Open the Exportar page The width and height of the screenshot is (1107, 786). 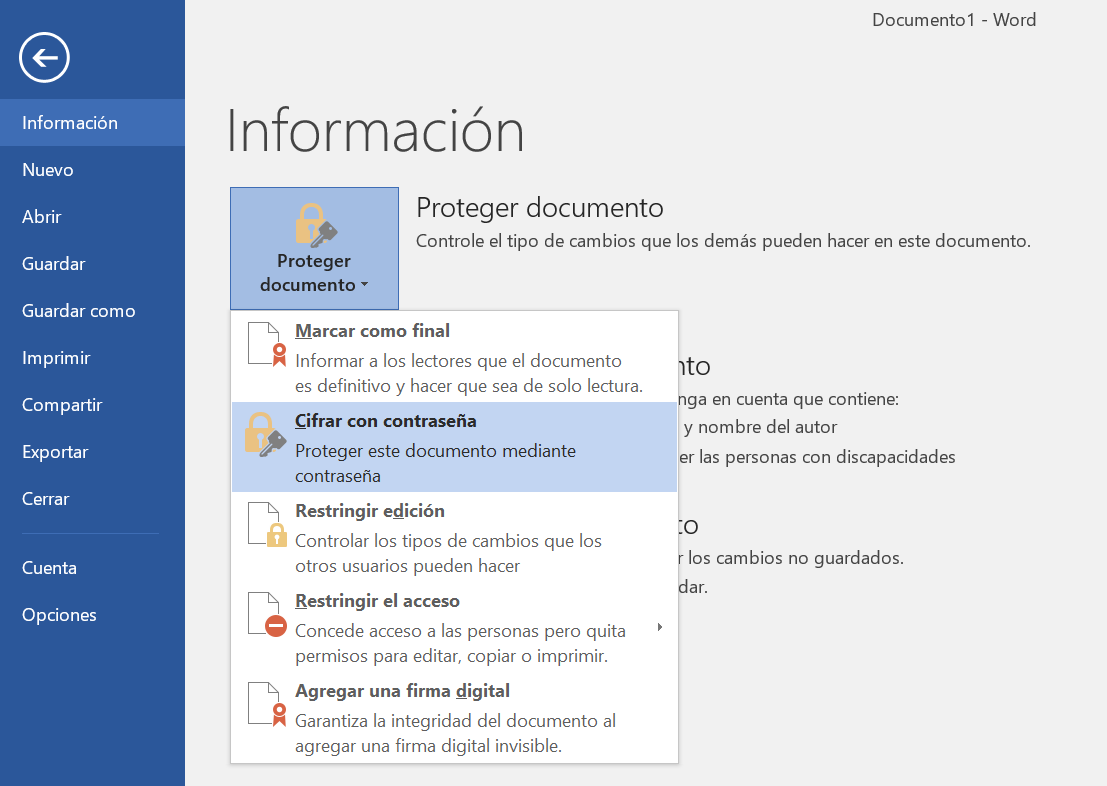[x=55, y=452]
